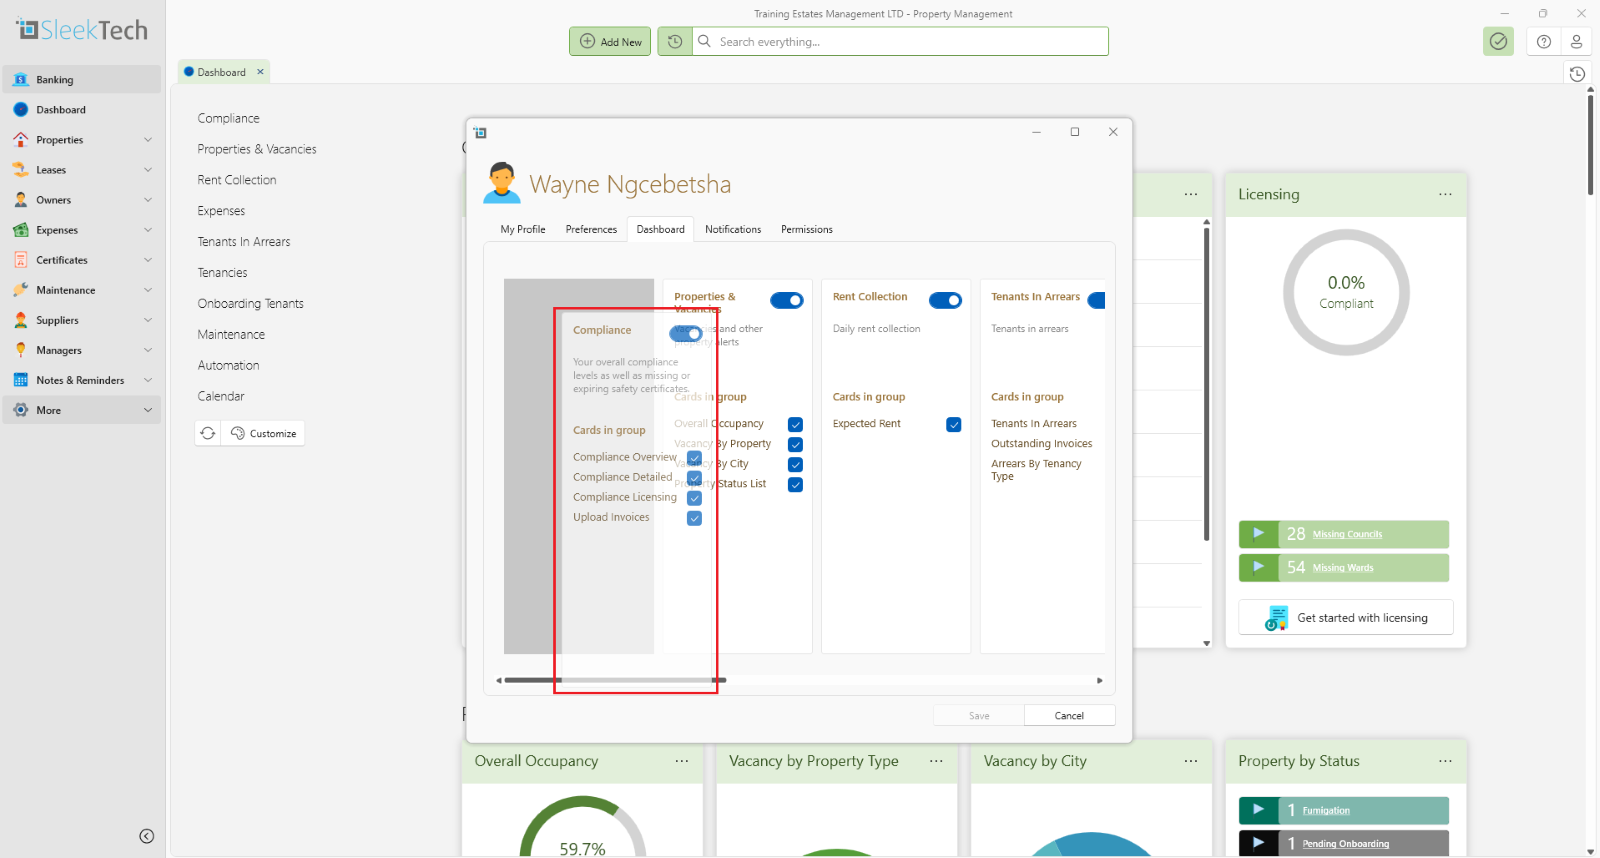Uncheck the Vacancy By Property checkbox

click(795, 444)
